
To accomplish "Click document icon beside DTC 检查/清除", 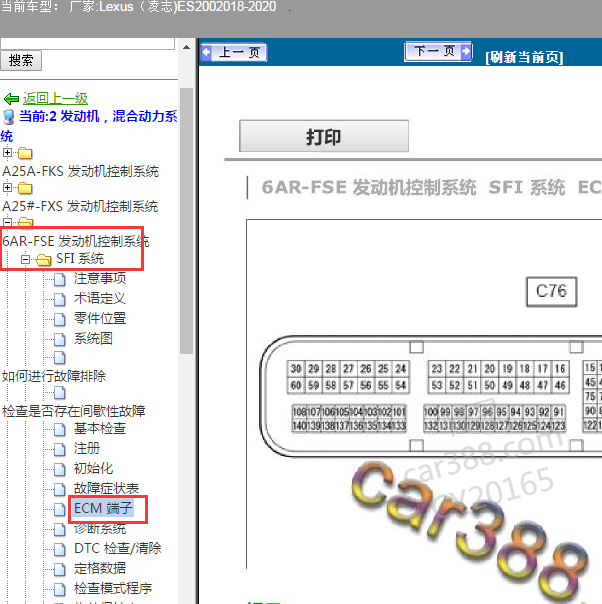I will tap(60, 550).
